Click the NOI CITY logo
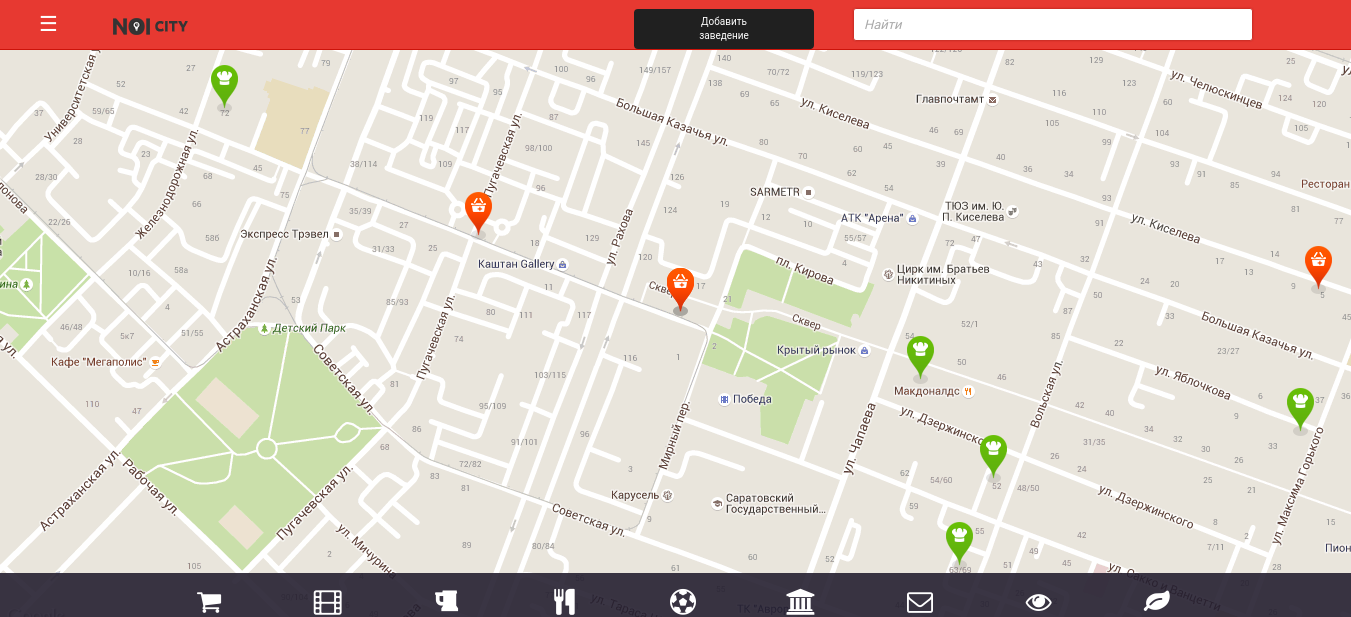 [150, 26]
